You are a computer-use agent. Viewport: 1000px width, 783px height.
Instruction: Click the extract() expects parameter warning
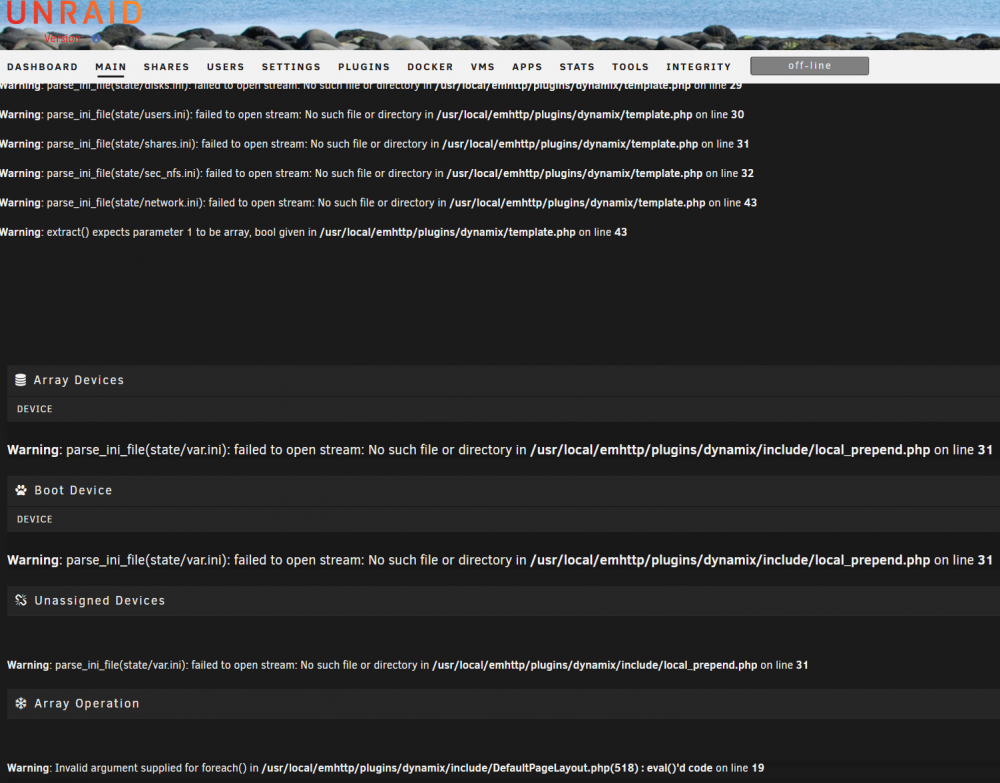(313, 232)
